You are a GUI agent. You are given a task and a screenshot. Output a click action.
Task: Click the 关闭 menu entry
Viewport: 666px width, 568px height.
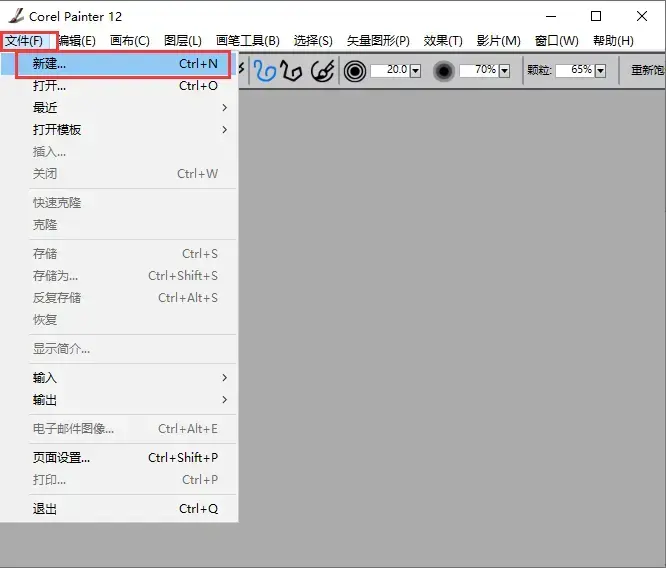click(x=119, y=174)
